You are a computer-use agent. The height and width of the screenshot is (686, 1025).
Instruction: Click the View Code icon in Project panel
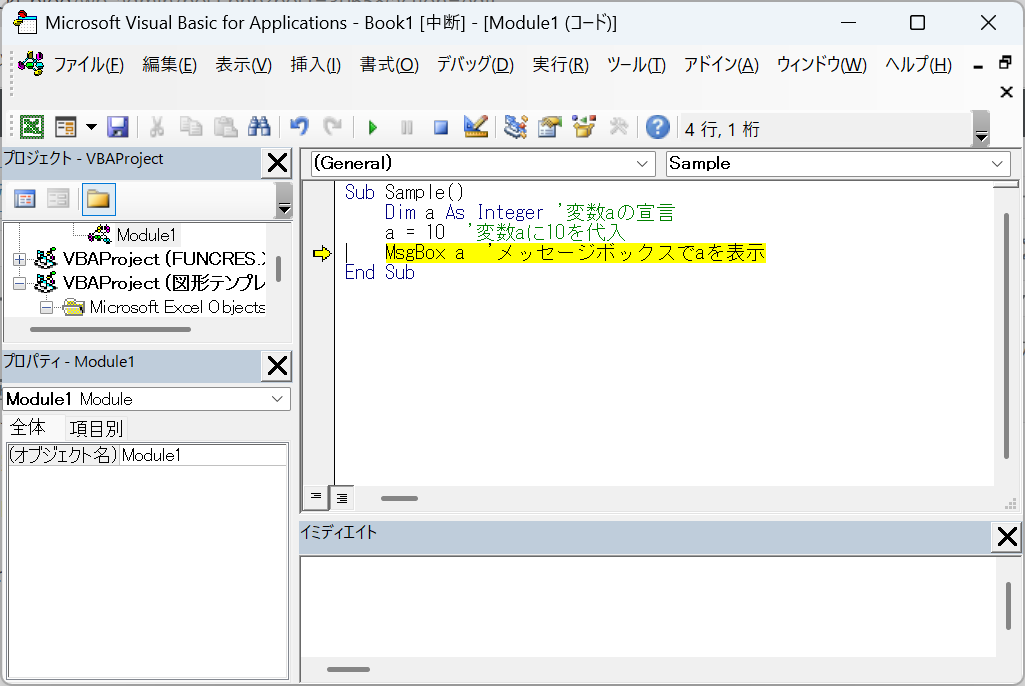(25, 199)
